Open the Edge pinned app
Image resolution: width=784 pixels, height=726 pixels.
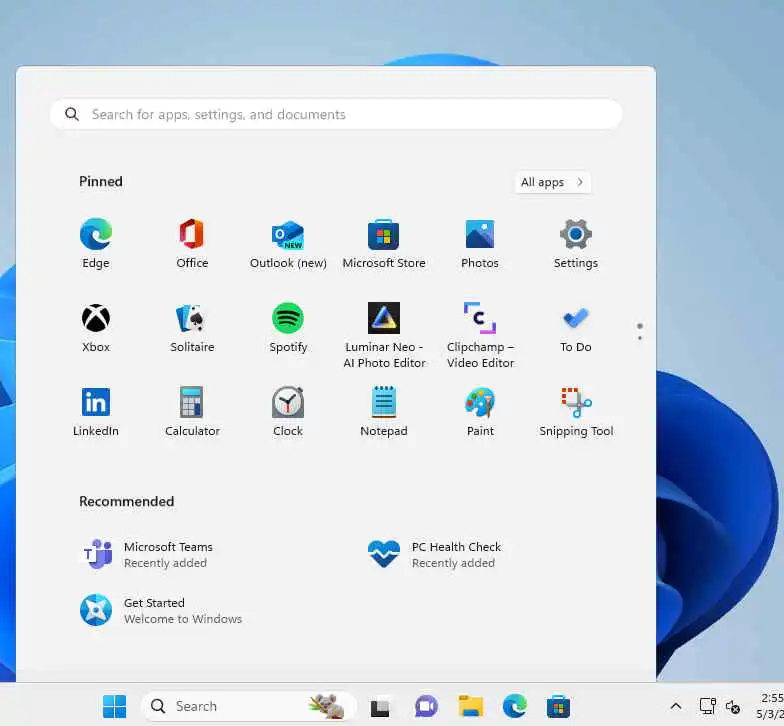(96, 244)
